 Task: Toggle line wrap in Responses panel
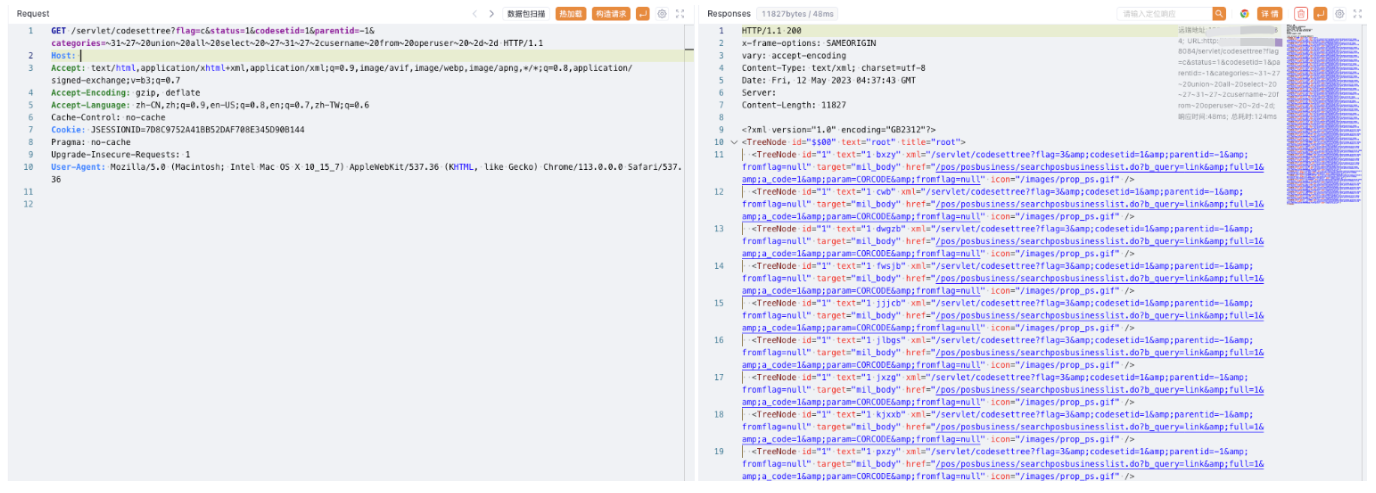(x=1320, y=14)
